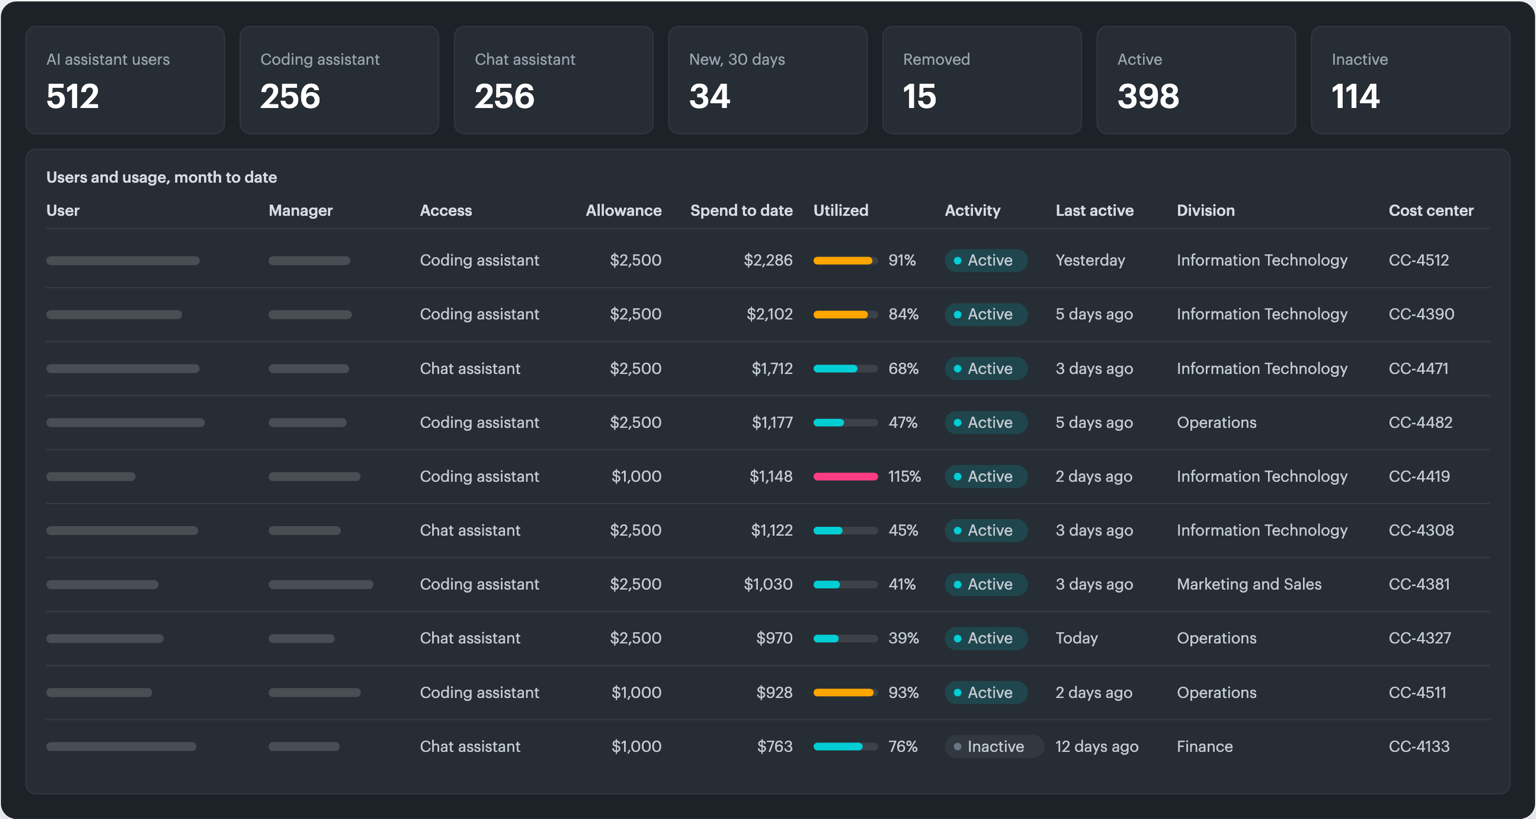Click Users and usage, month to date heading

click(x=161, y=177)
